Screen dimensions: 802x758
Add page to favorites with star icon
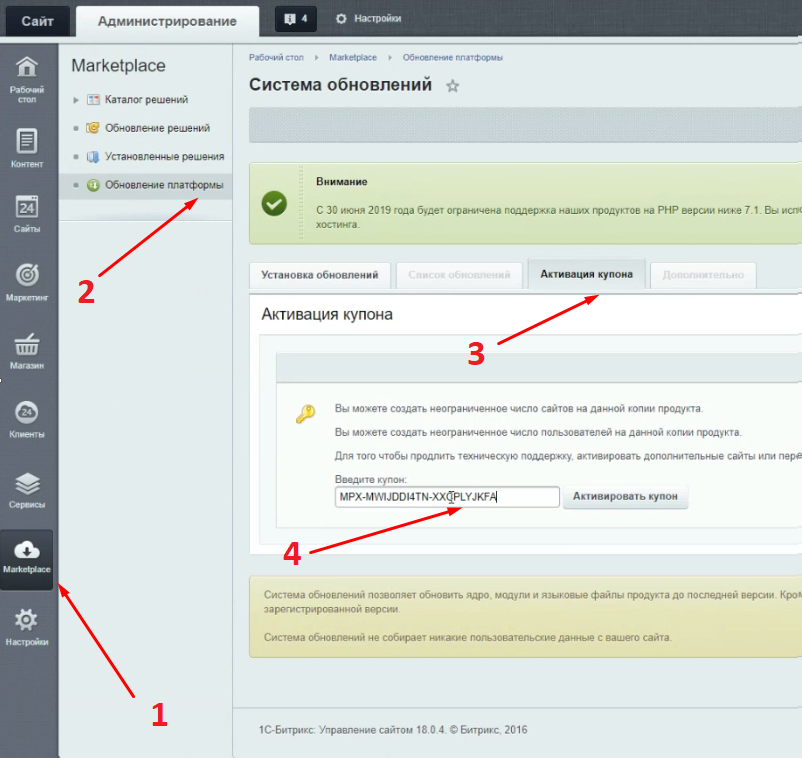coord(453,85)
